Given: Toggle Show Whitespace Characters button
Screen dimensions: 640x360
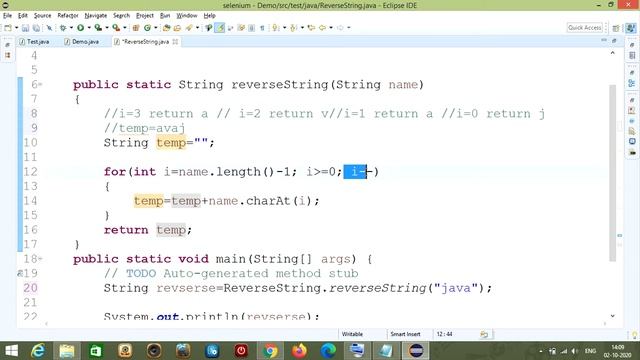Looking at the screenshot, I should [x=262, y=28].
